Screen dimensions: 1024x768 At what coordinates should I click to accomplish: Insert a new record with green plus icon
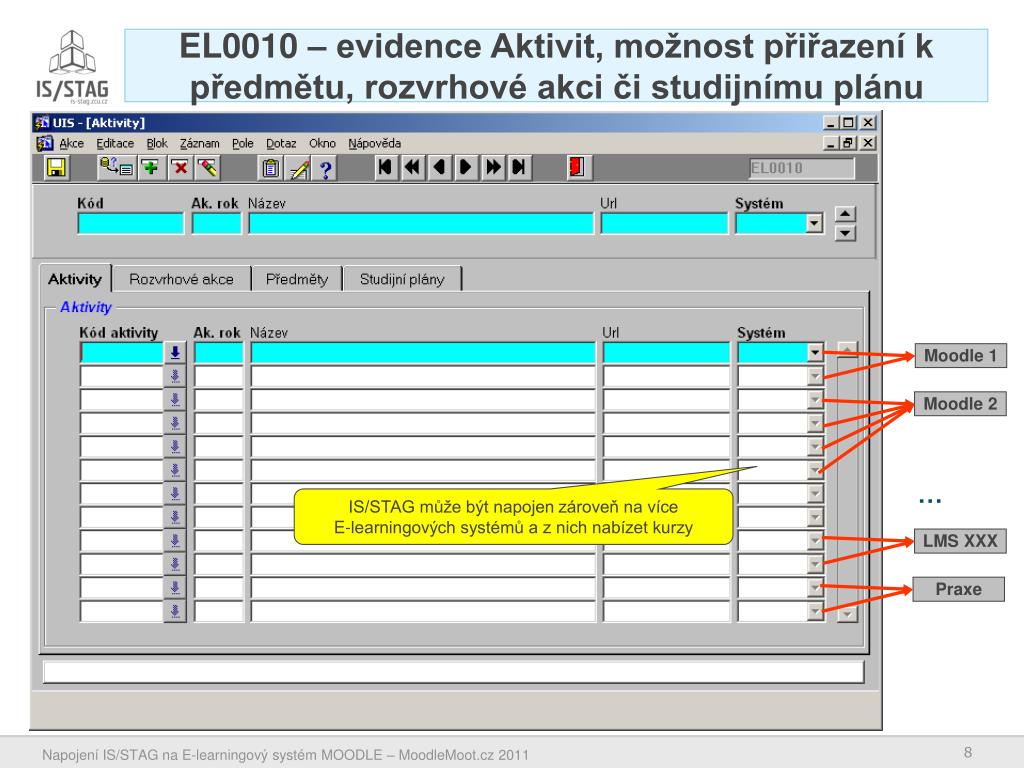pyautogui.click(x=151, y=168)
